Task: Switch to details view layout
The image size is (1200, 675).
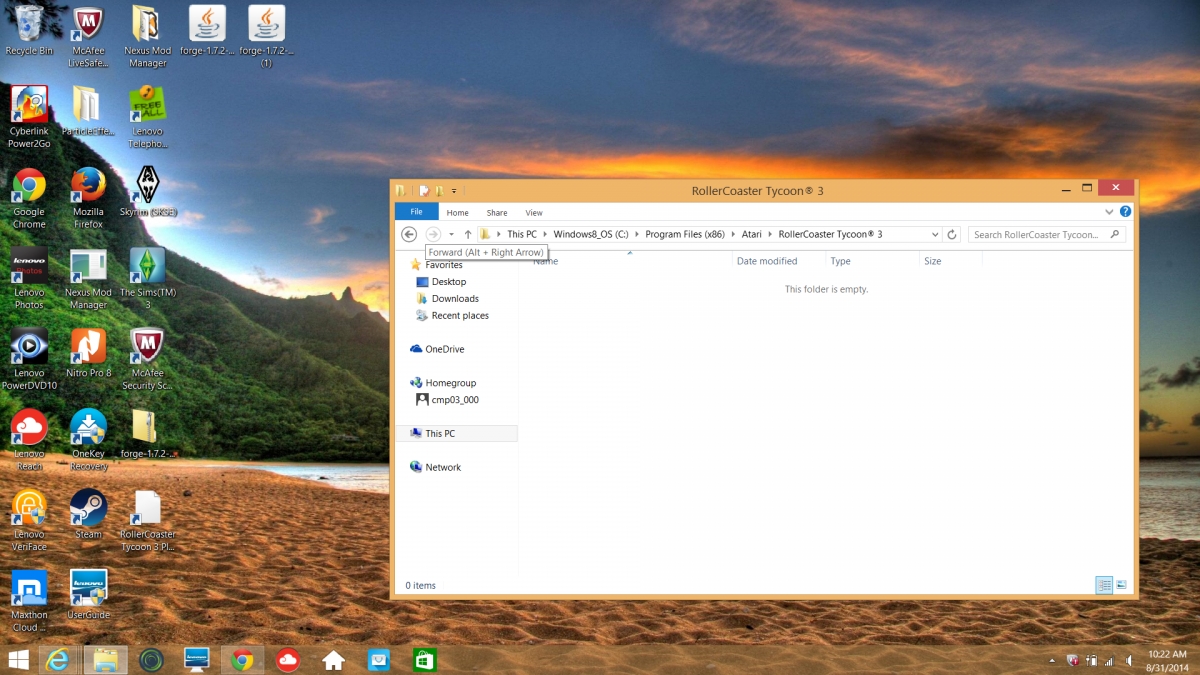Action: [1104, 585]
